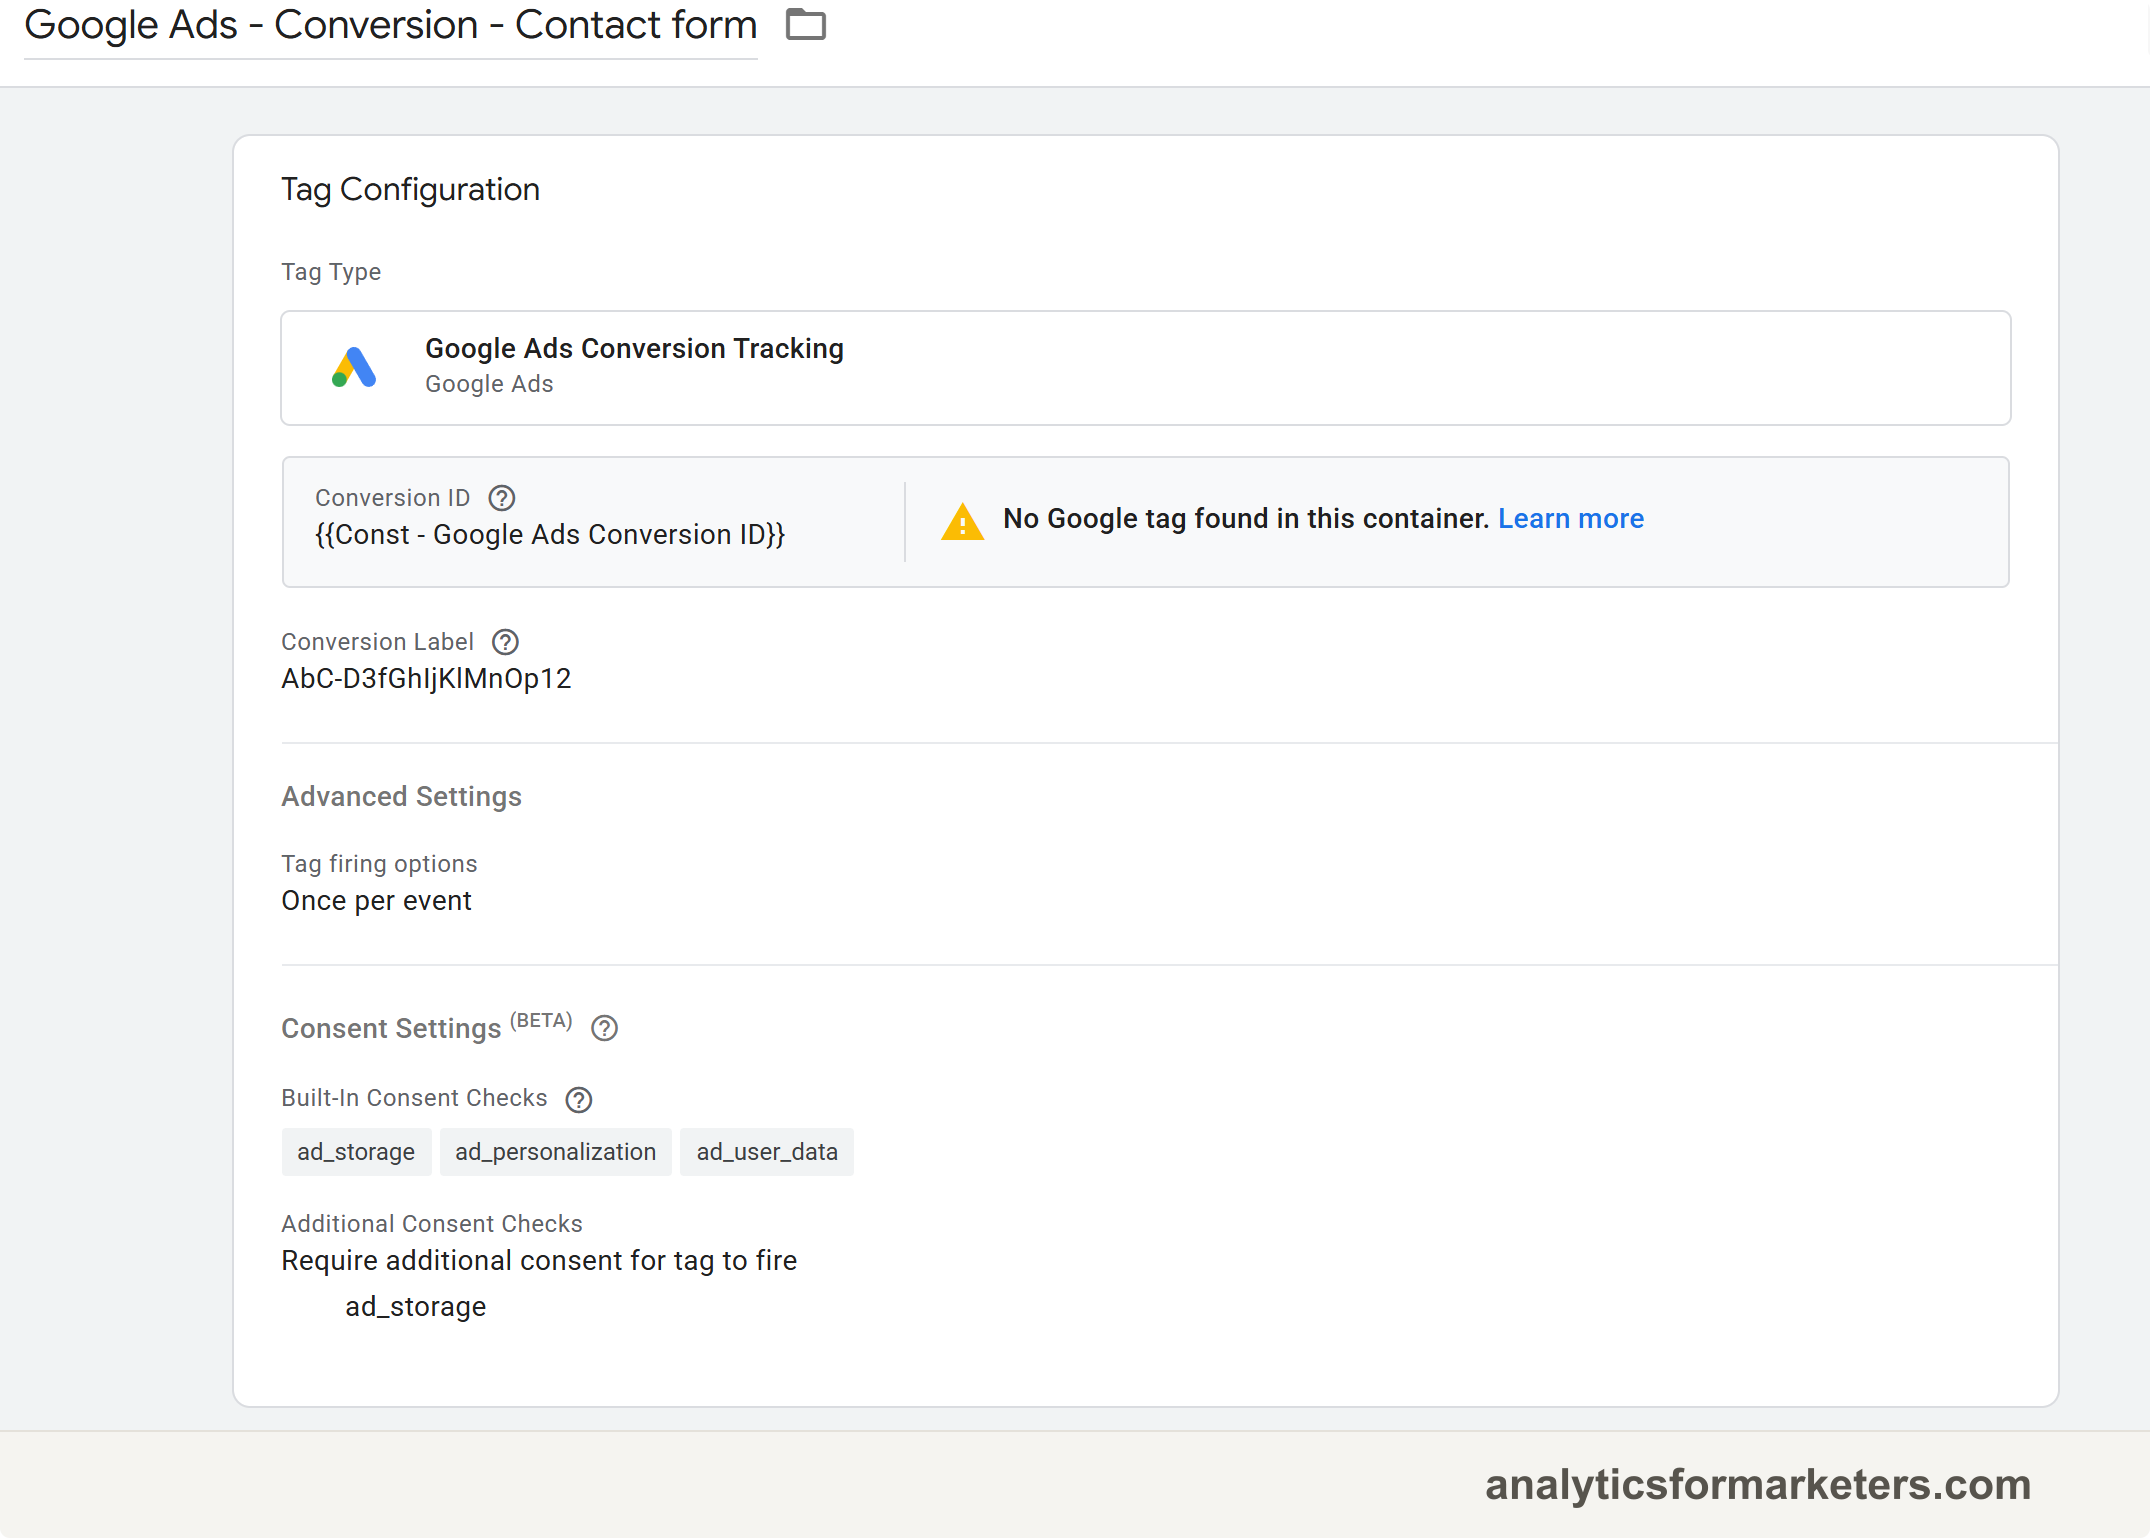
Task: Open Conversion Label help icon
Action: pos(506,641)
